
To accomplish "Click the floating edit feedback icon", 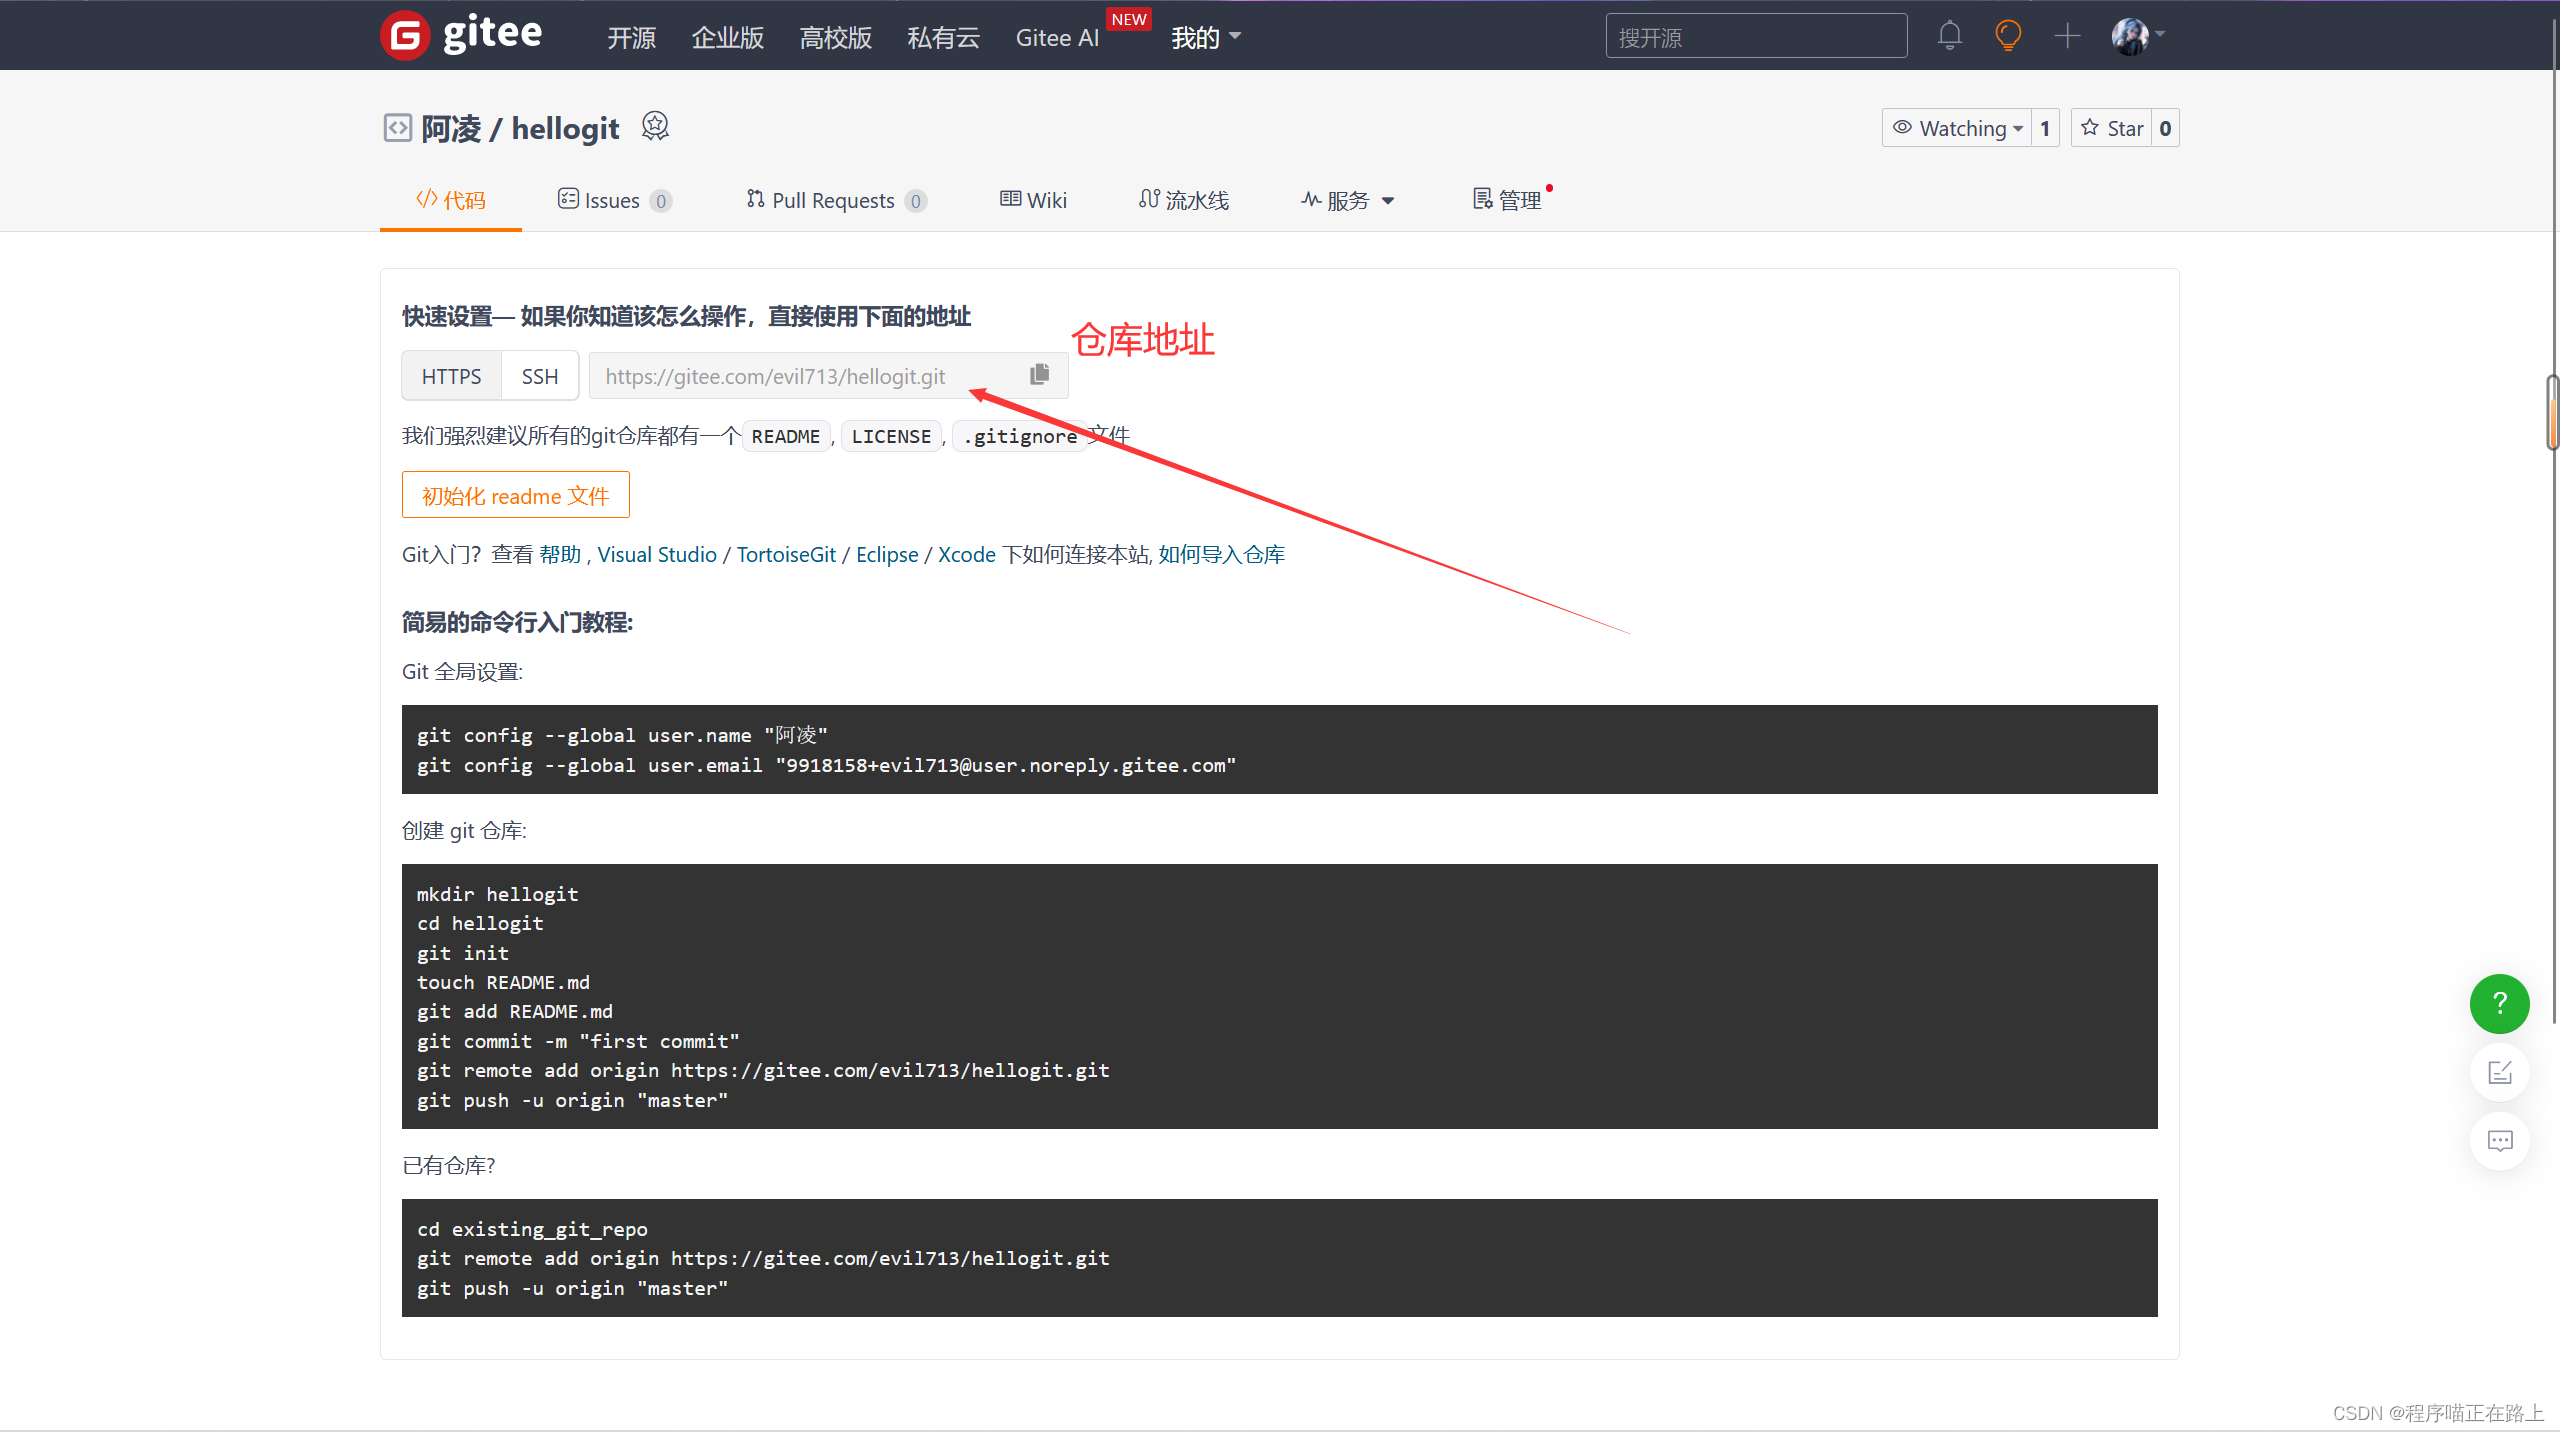I will coord(2499,1073).
